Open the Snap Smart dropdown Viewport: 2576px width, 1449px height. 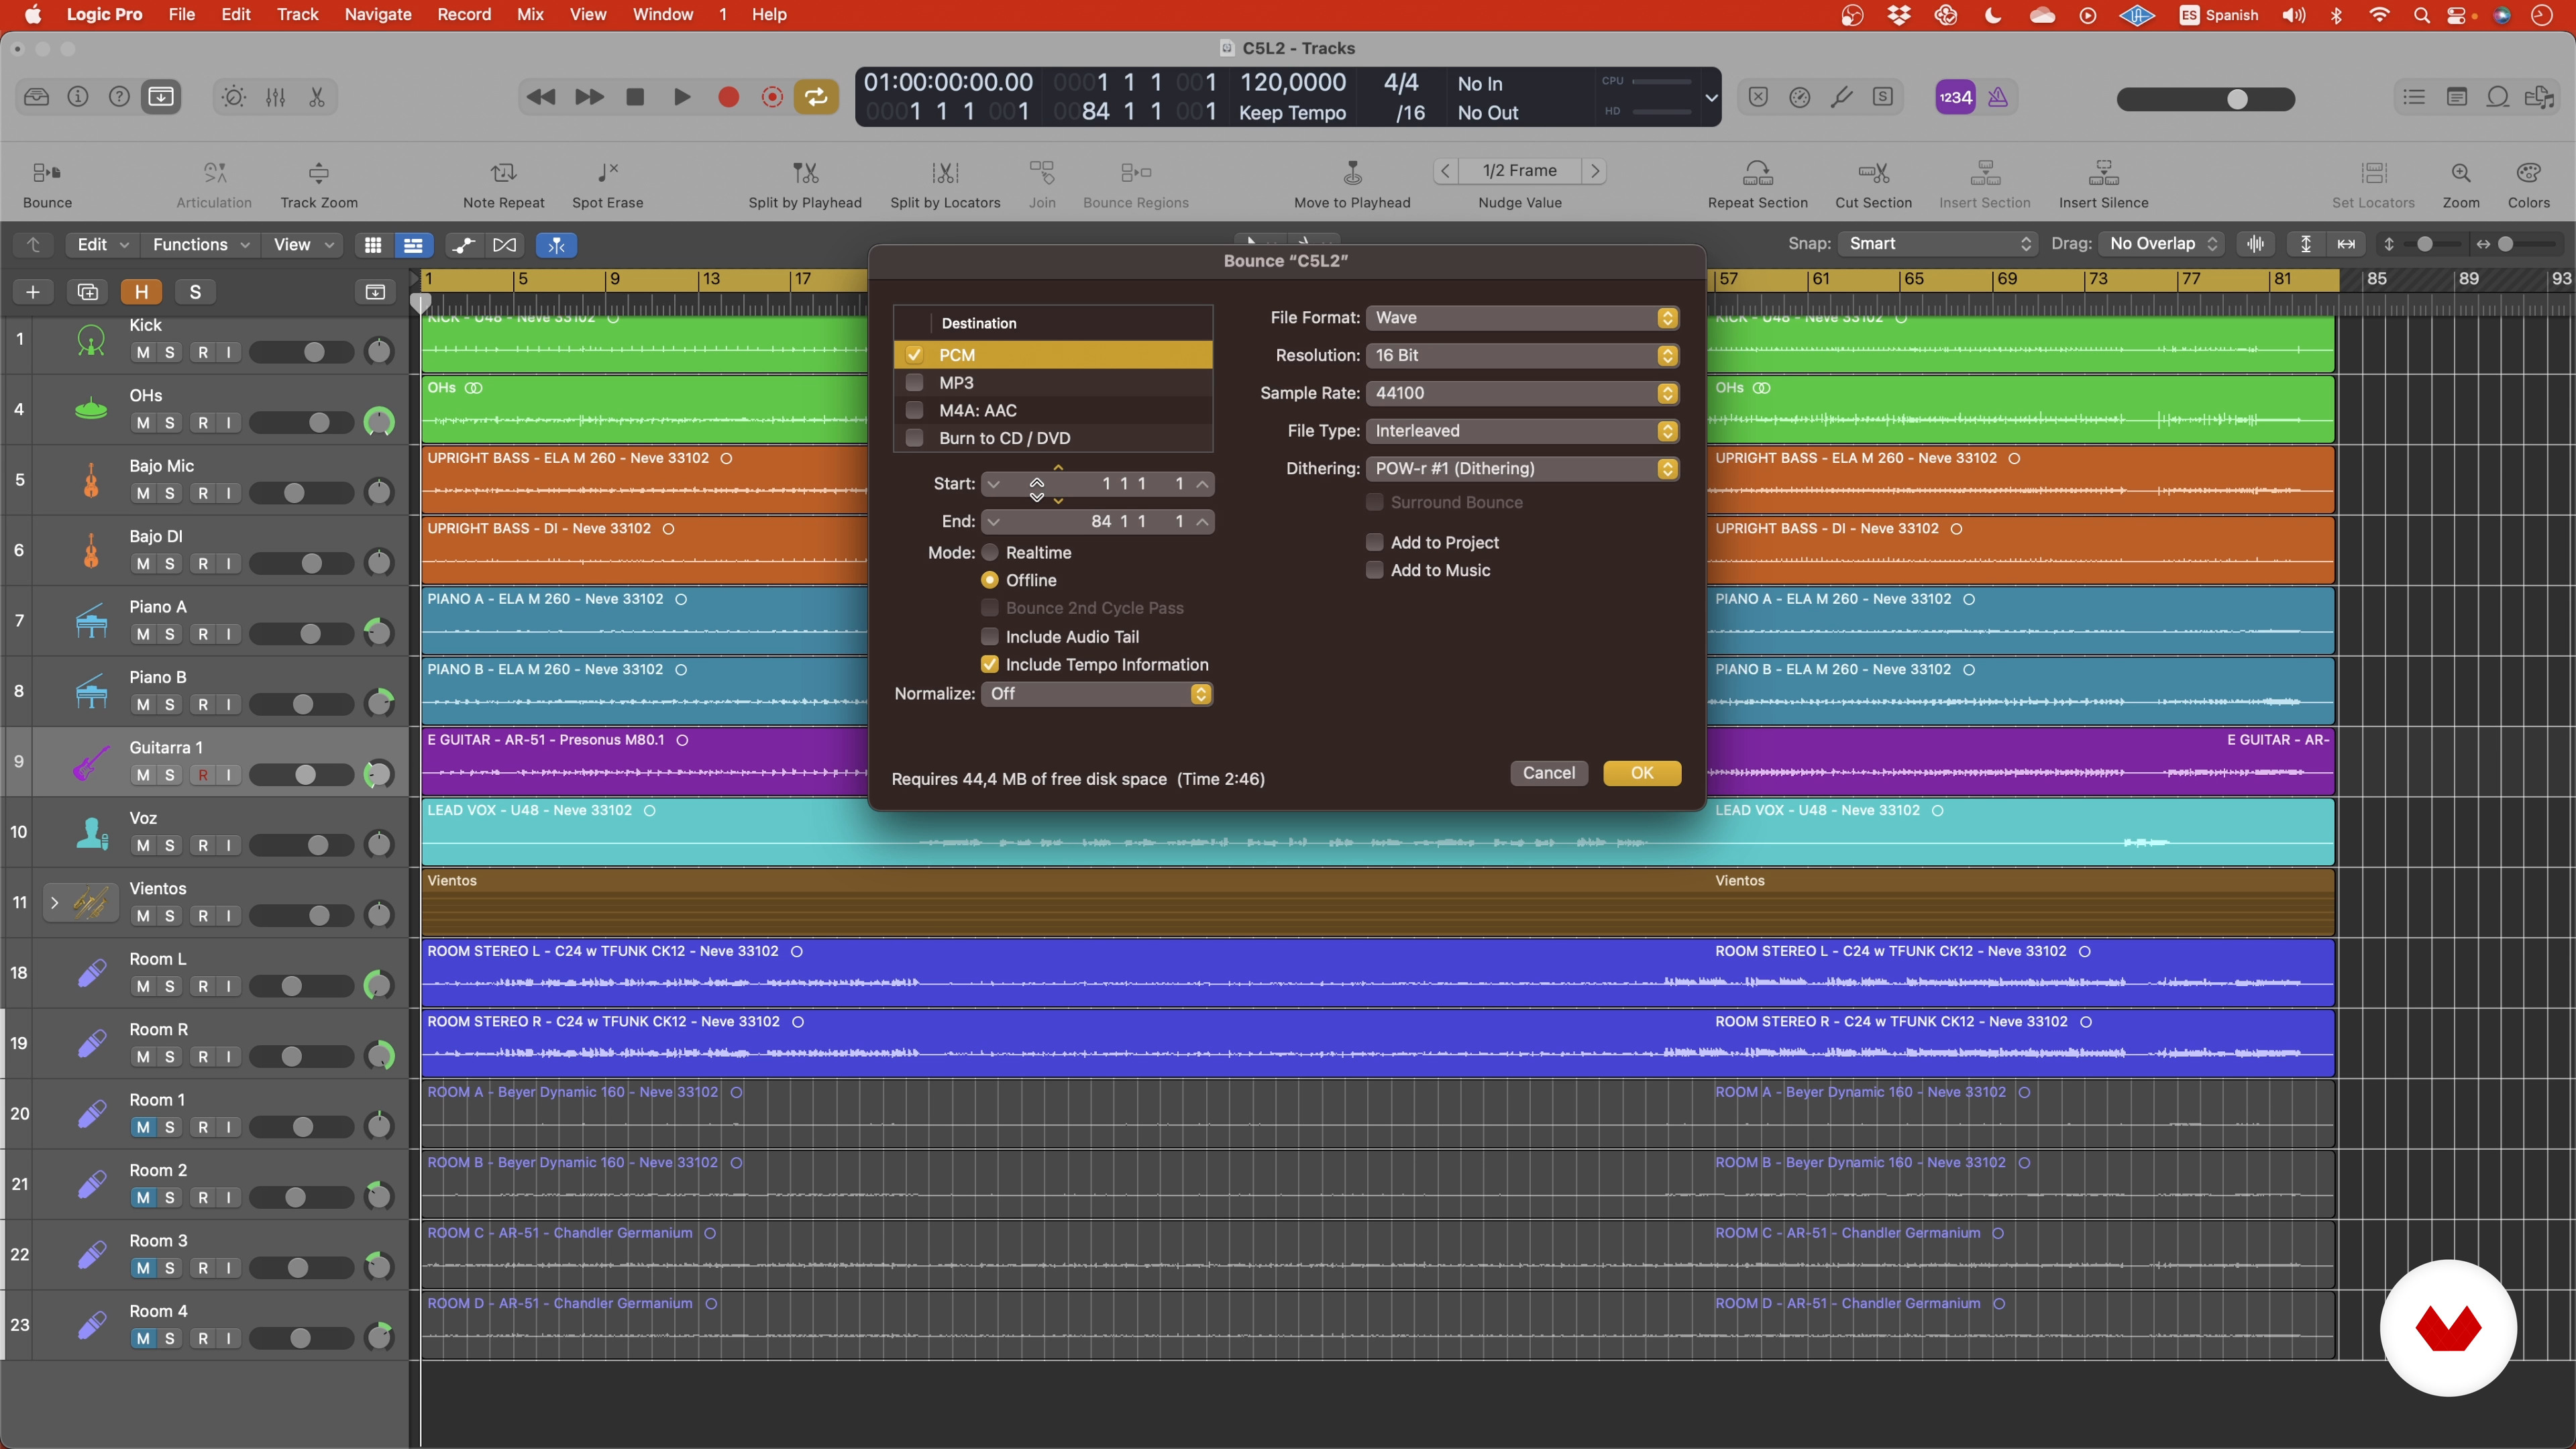[1937, 243]
